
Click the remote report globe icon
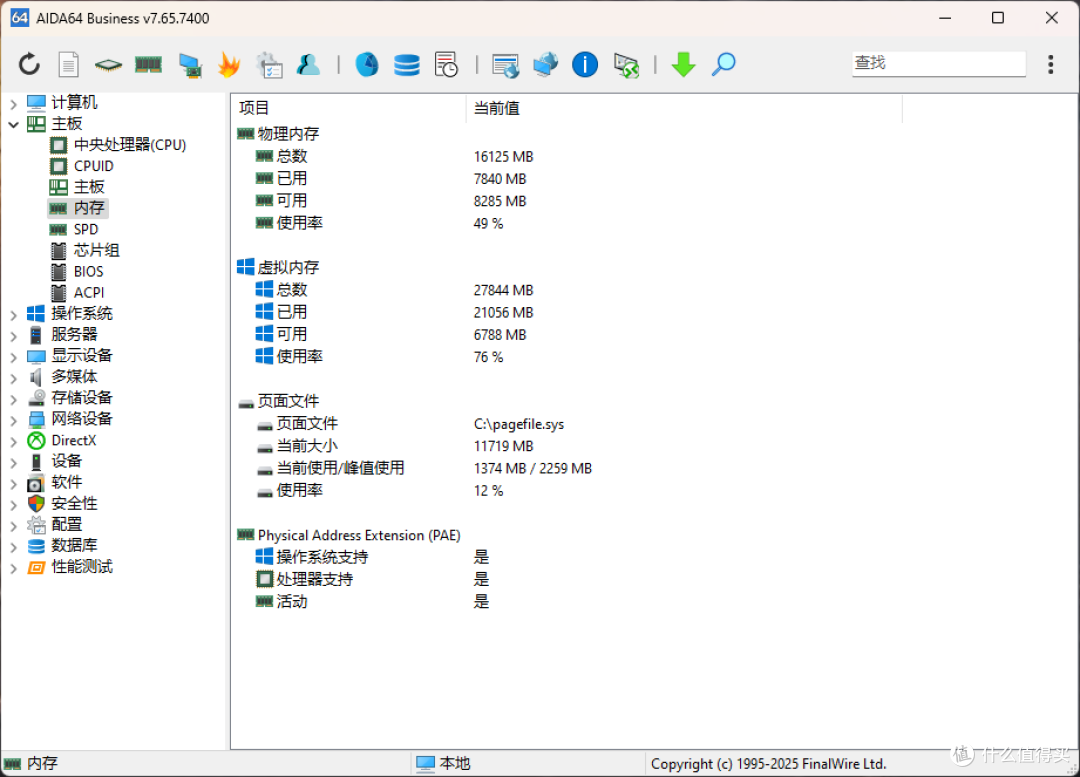click(505, 65)
